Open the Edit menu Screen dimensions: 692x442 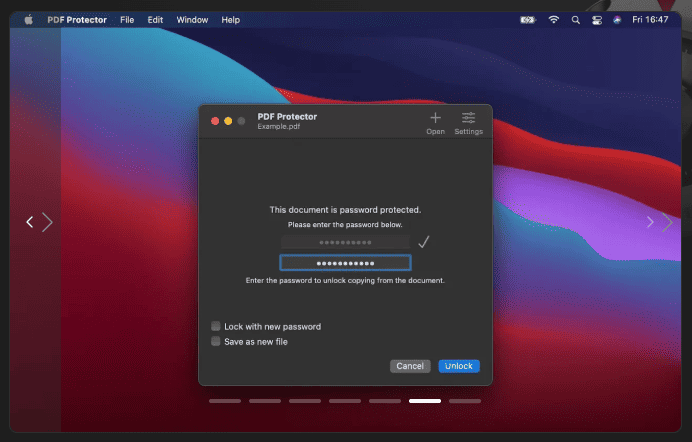tap(155, 20)
